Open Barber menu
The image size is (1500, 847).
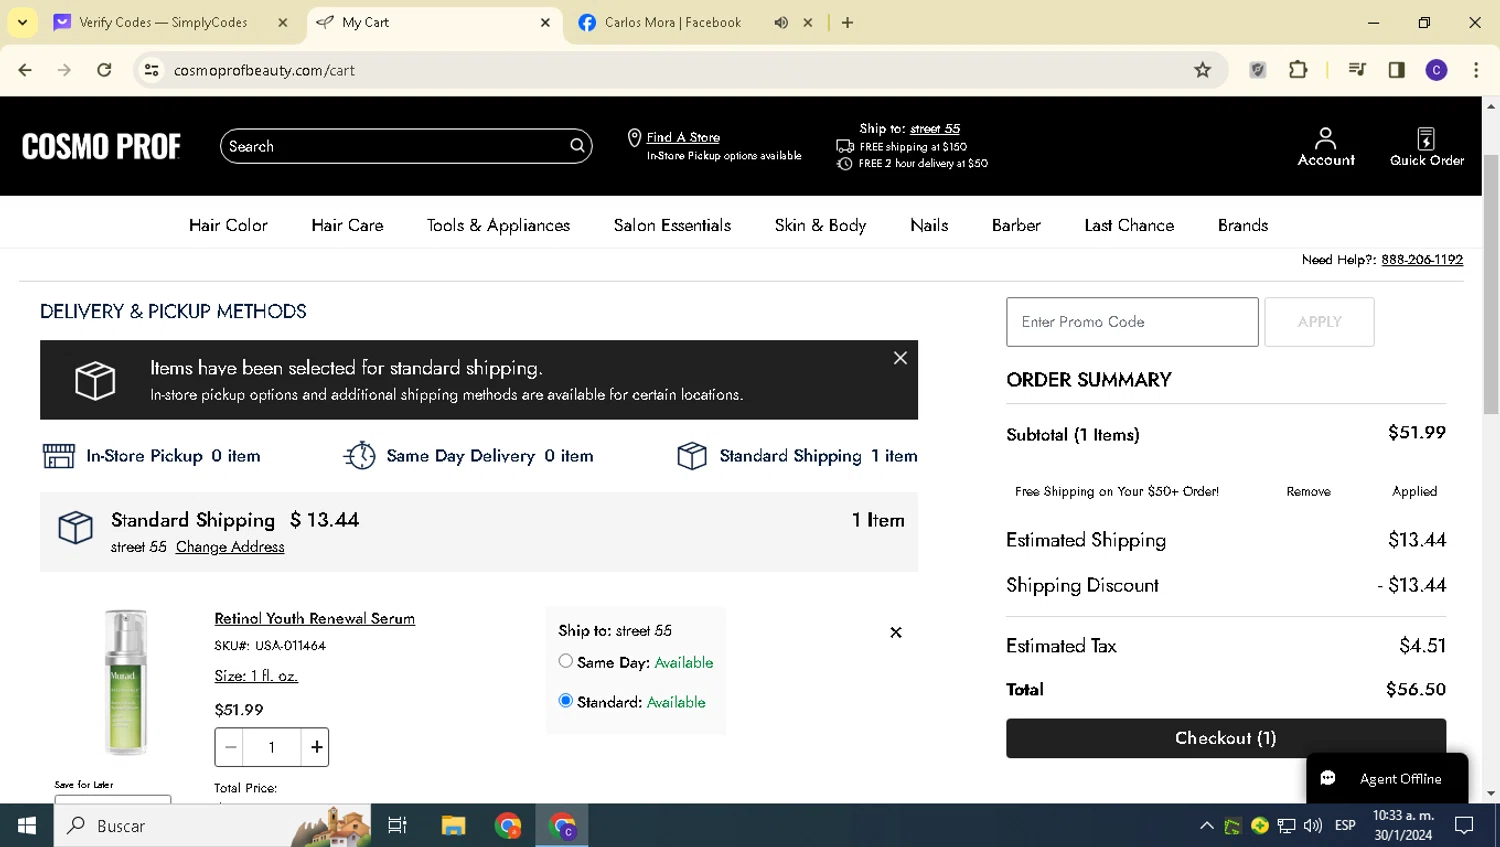[1016, 225]
